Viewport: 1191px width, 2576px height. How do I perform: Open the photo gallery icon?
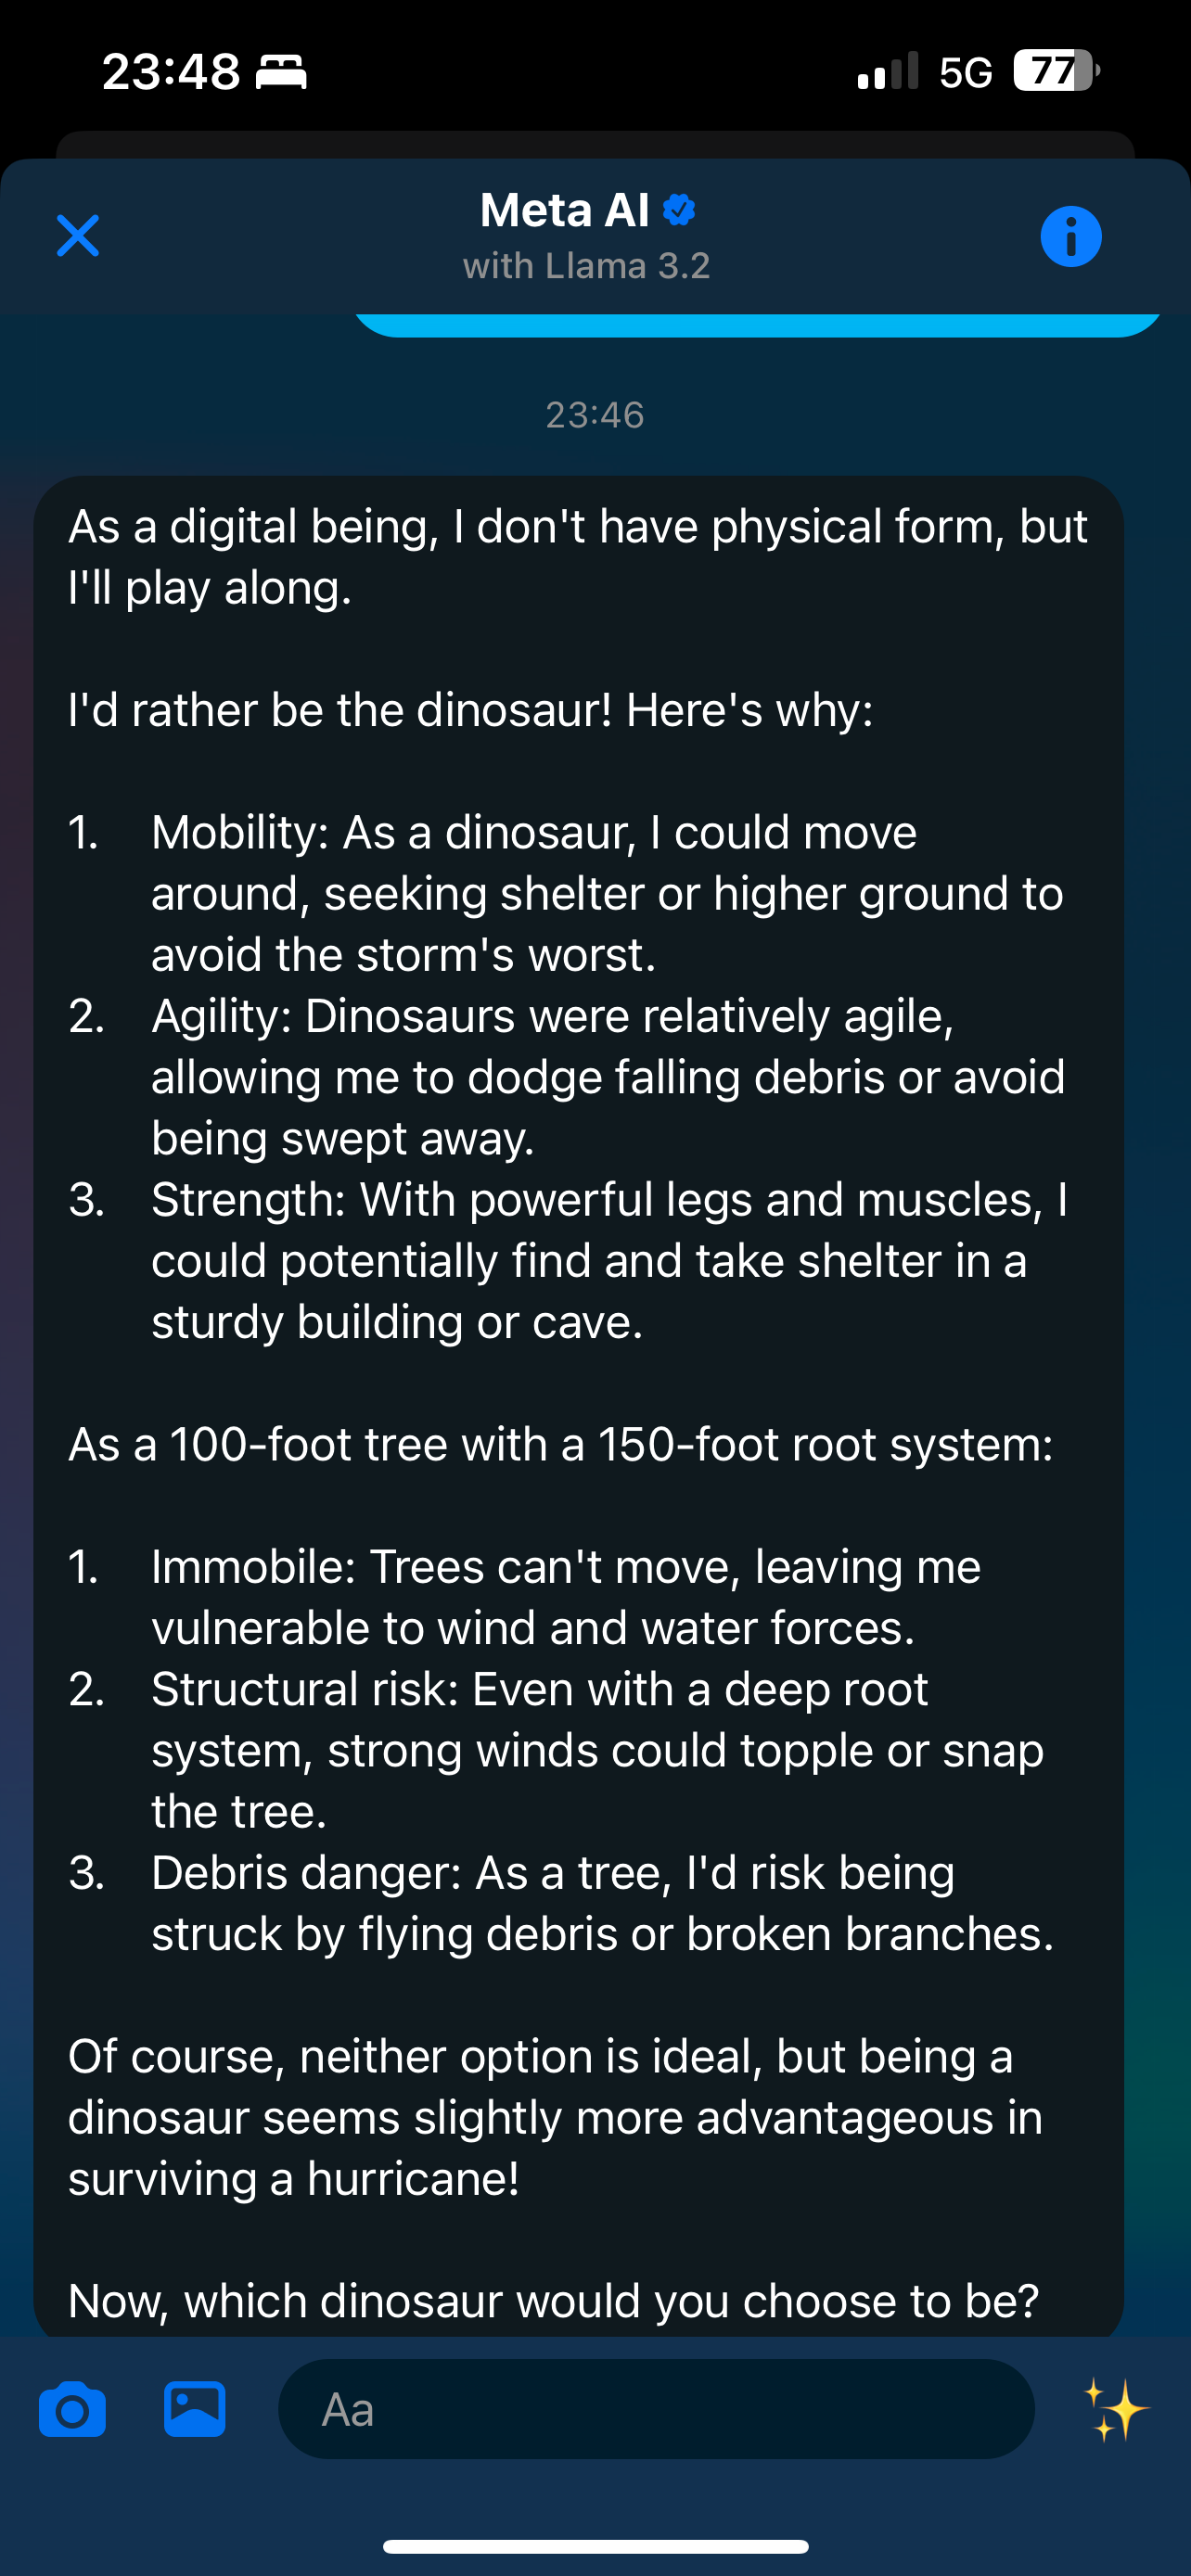click(194, 2409)
